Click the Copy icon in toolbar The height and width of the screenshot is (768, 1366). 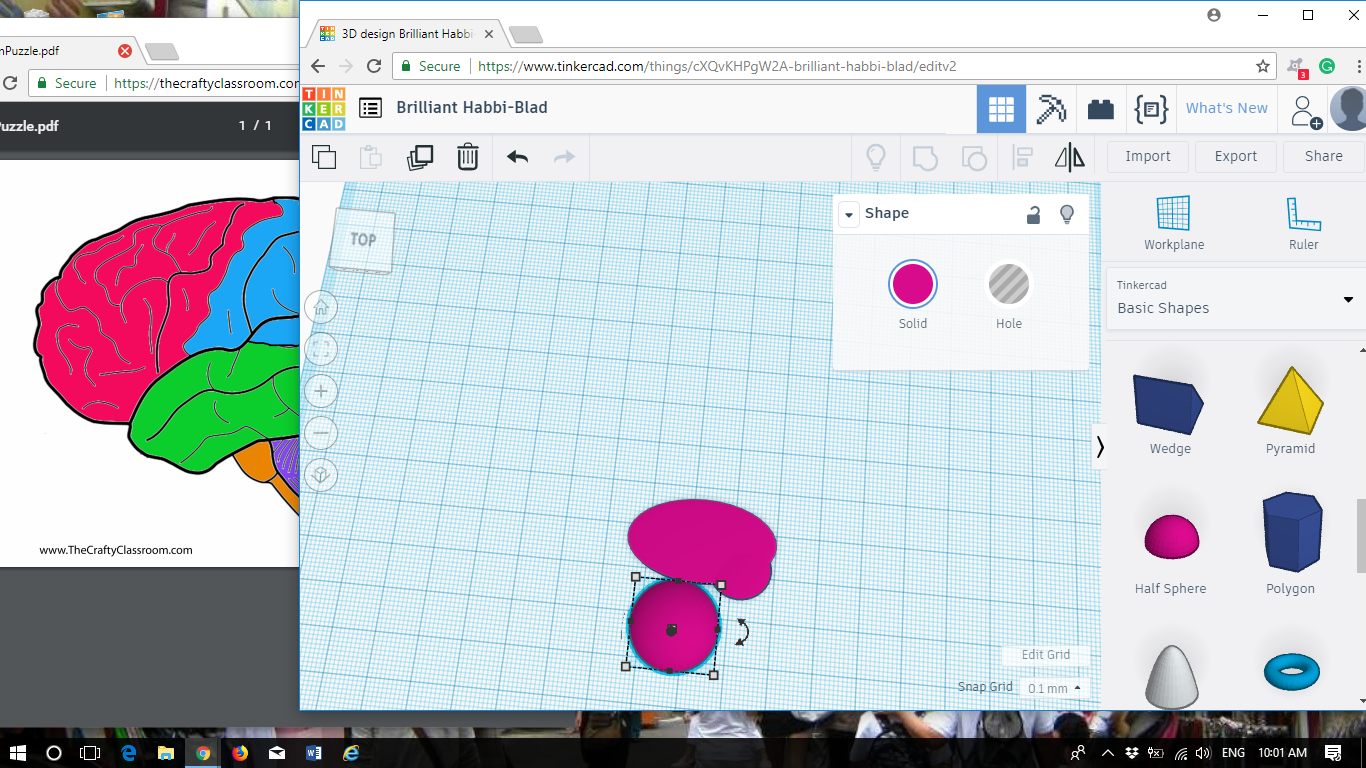(324, 157)
